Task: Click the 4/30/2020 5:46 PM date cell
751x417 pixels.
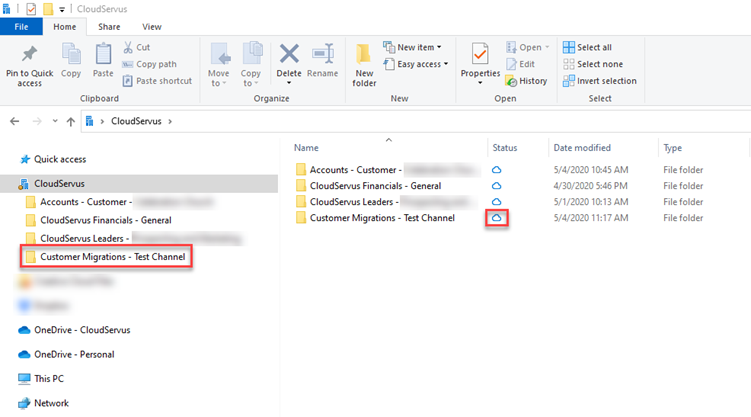Action: [x=591, y=186]
